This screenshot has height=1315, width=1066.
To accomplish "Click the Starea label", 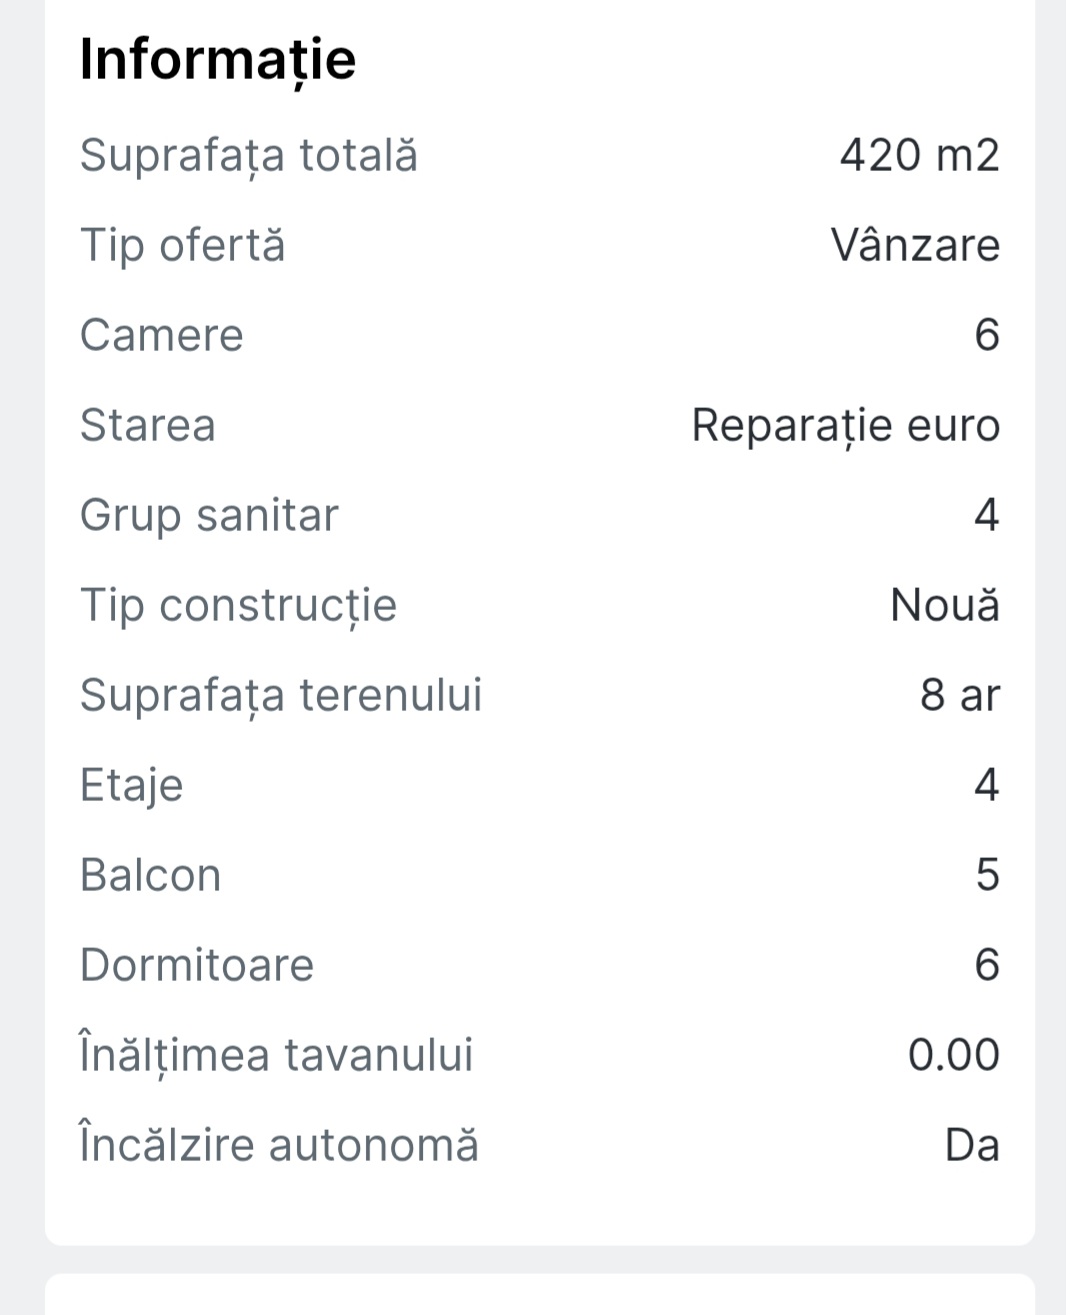I will pos(147,426).
